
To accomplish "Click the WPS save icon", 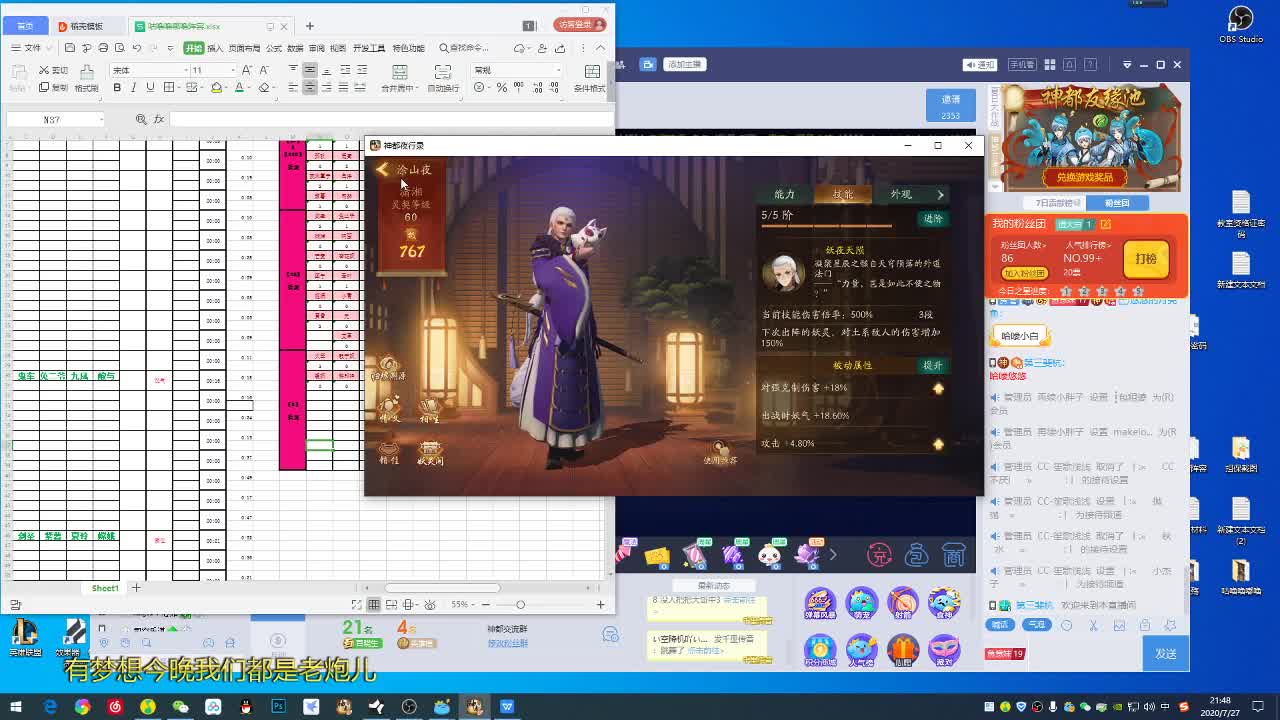I will click(x=69, y=48).
